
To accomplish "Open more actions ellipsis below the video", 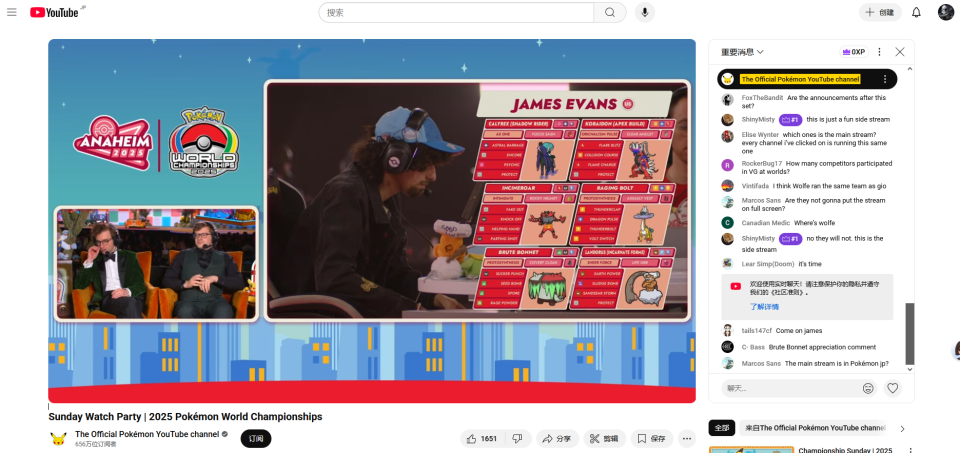I will click(x=686, y=438).
